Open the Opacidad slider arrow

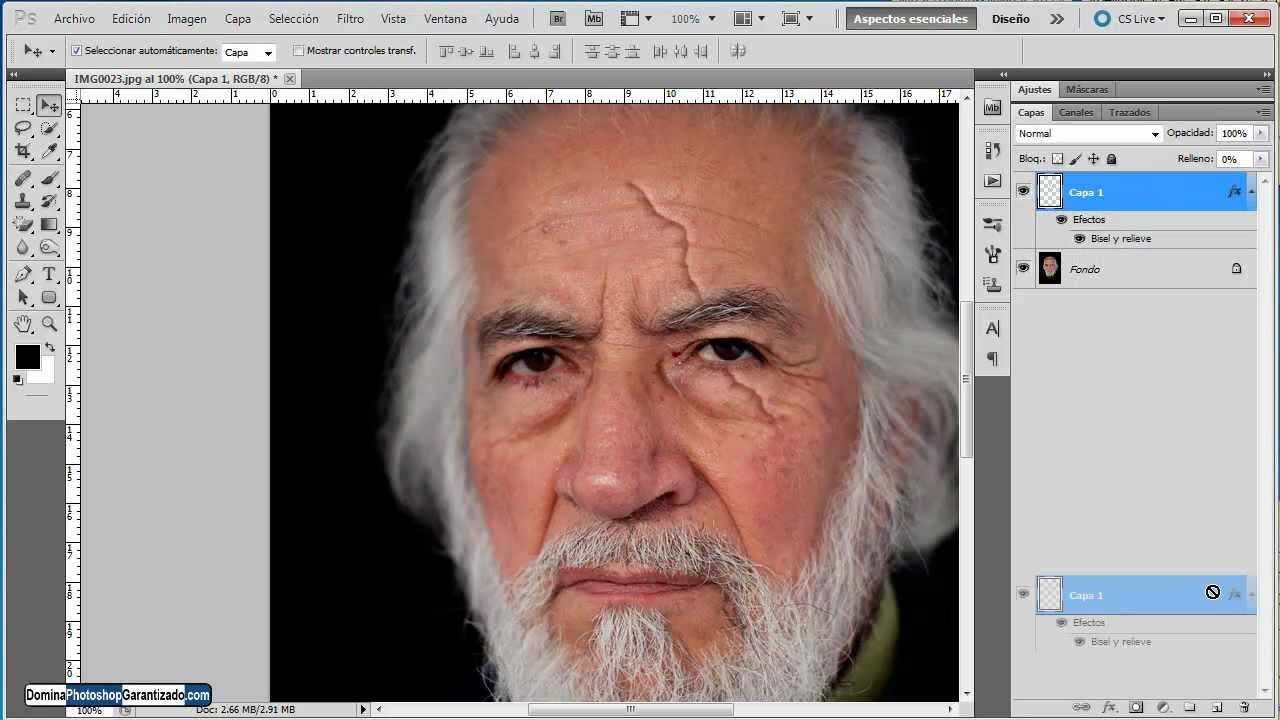tap(1259, 133)
